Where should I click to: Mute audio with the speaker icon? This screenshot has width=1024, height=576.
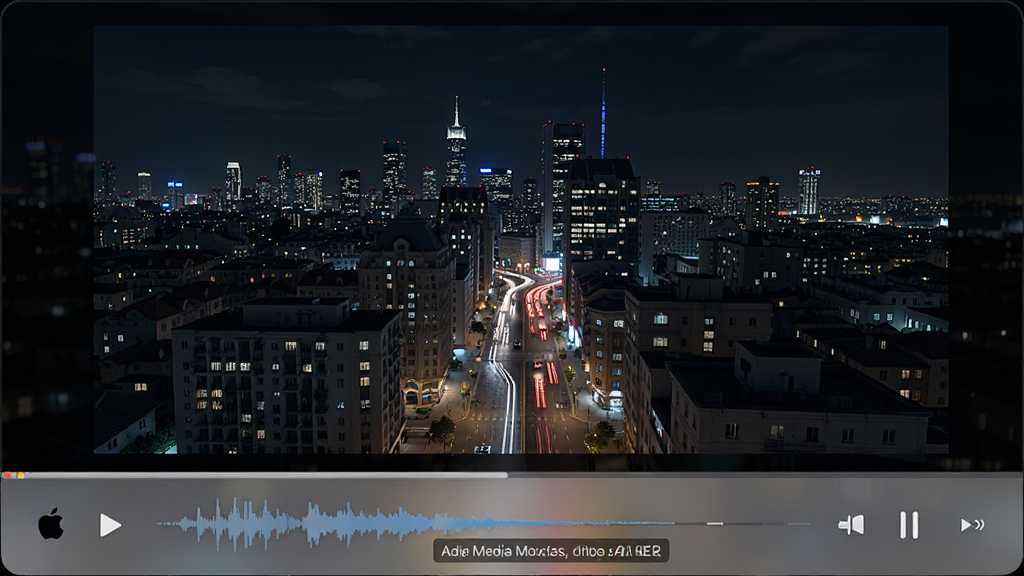pos(851,525)
